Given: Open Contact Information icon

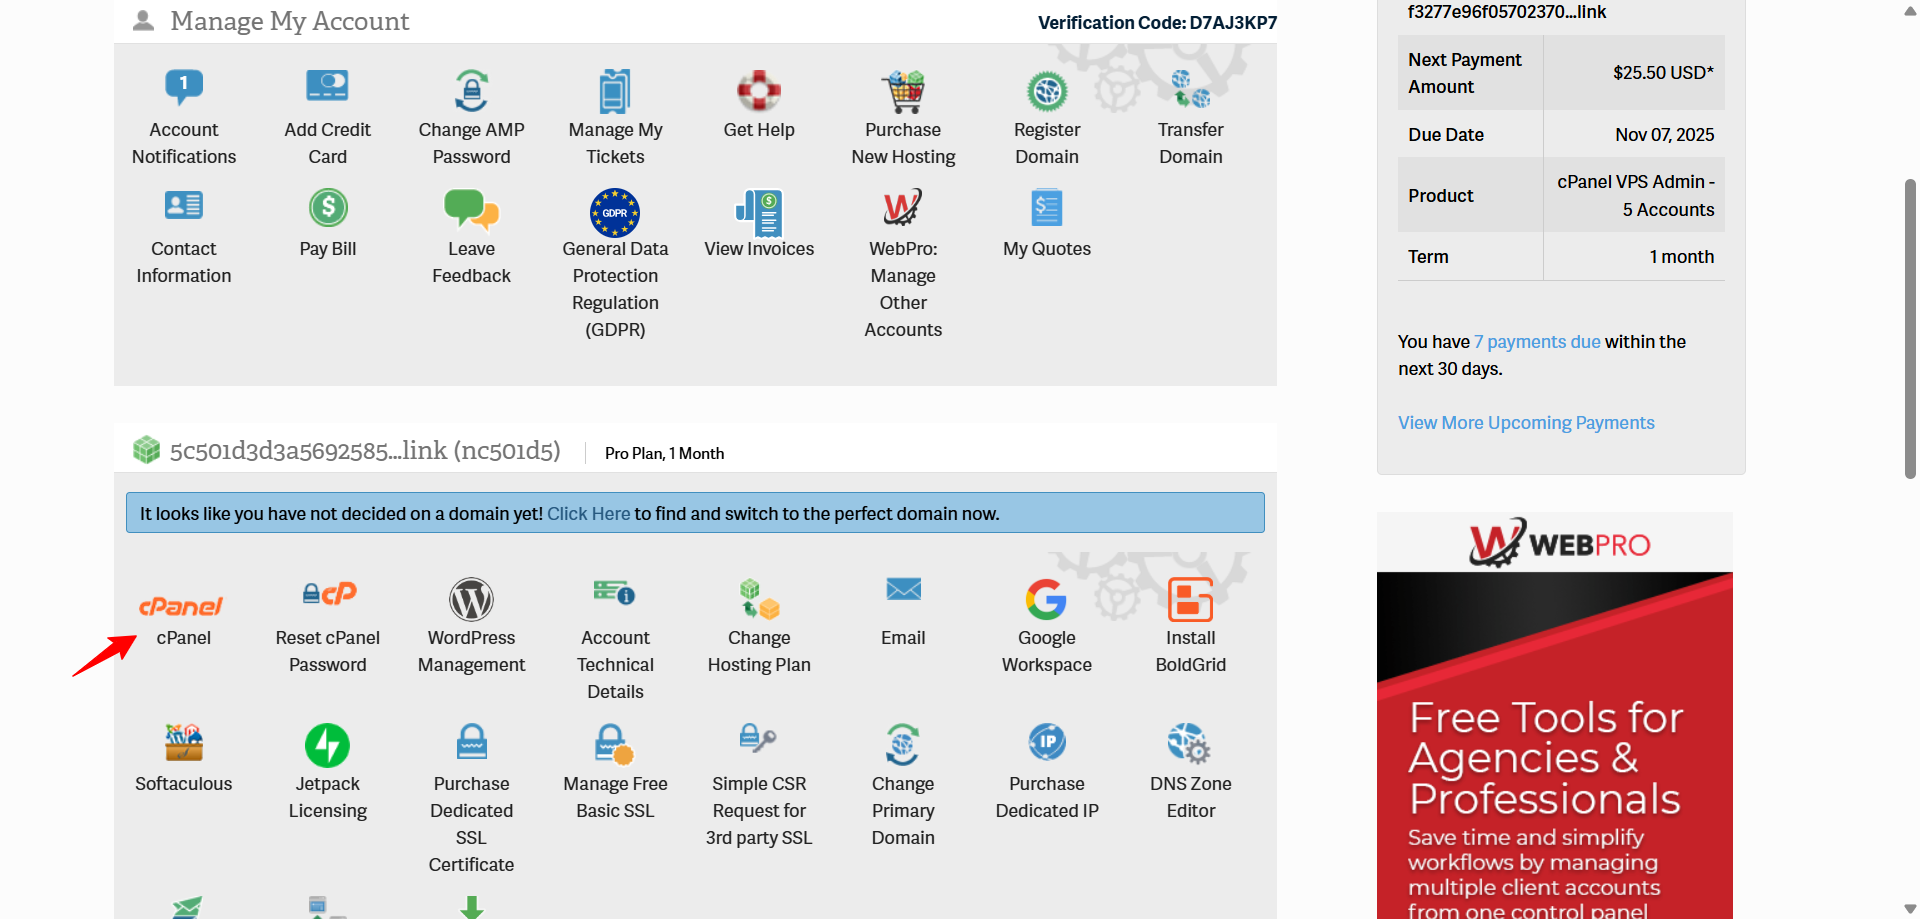Looking at the screenshot, I should [x=184, y=206].
